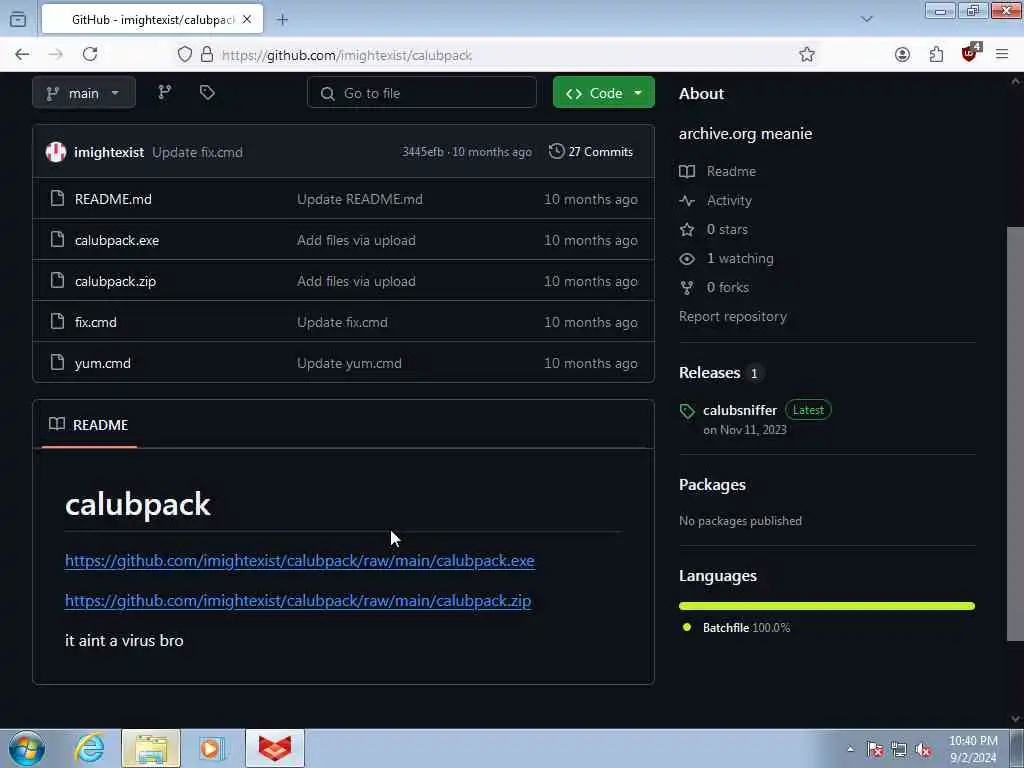Image resolution: width=1024 pixels, height=768 pixels.
Task: Open the yum.cmd file
Action: (103, 363)
